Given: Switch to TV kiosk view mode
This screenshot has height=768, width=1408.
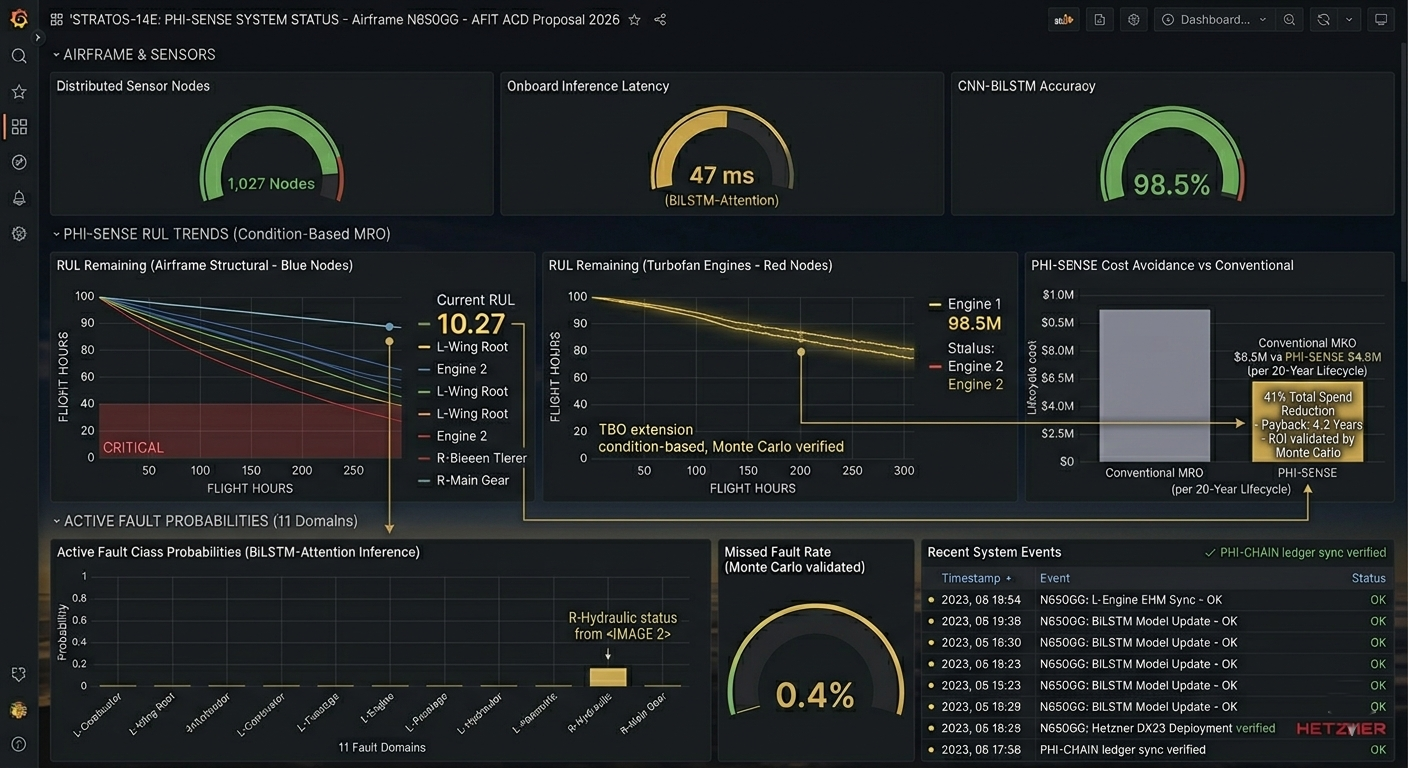Looking at the screenshot, I should (x=1381, y=19).
